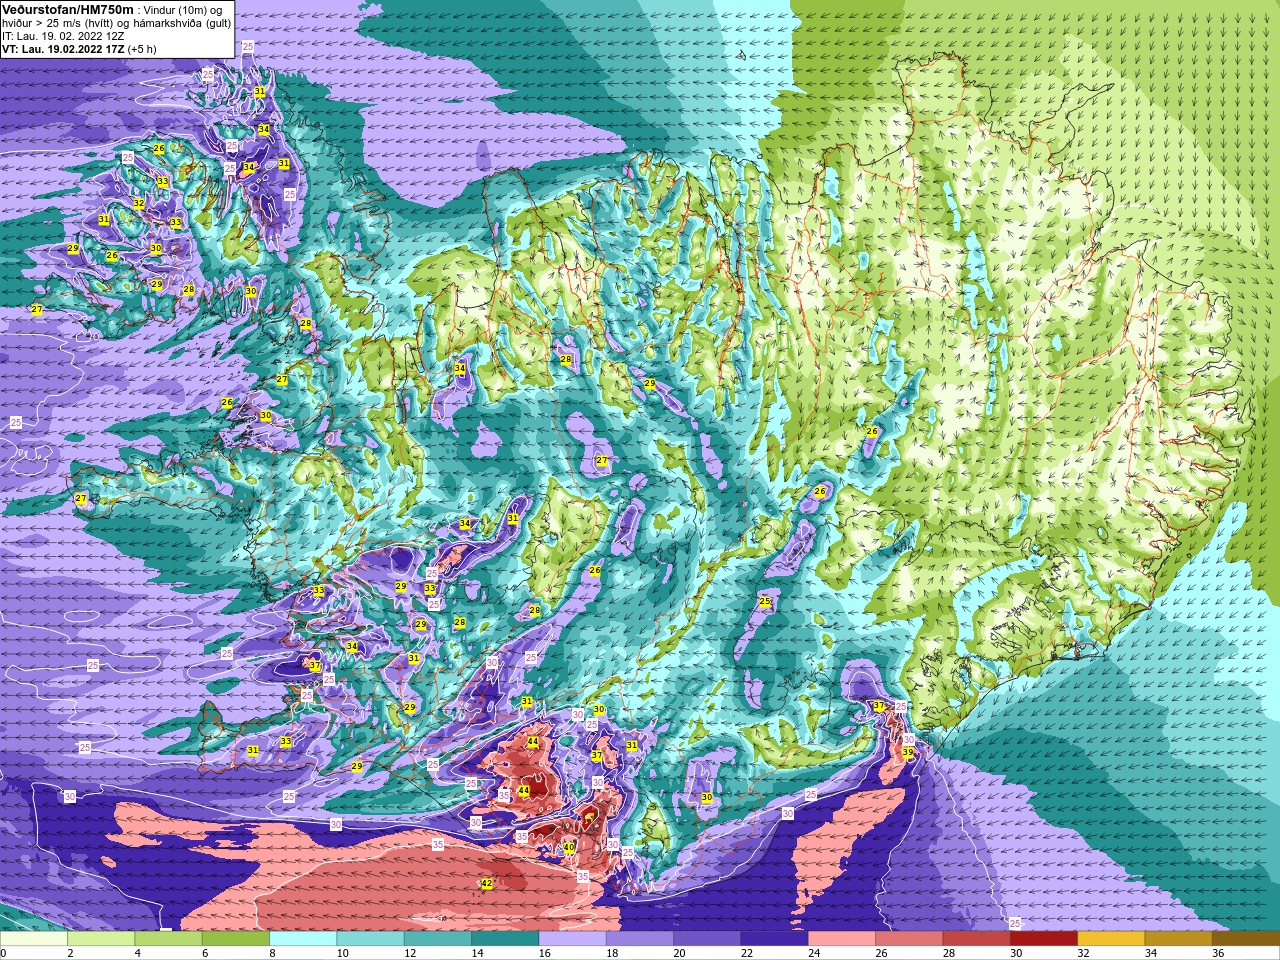This screenshot has height=960, width=1280.
Task: Click the light lavender 16–18 swatch in the scale
Action: click(572, 939)
